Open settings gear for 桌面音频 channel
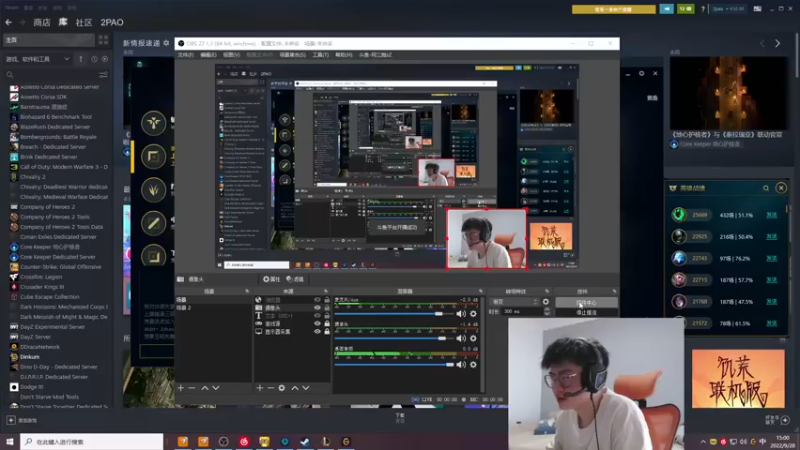800x450 pixels. point(473,364)
